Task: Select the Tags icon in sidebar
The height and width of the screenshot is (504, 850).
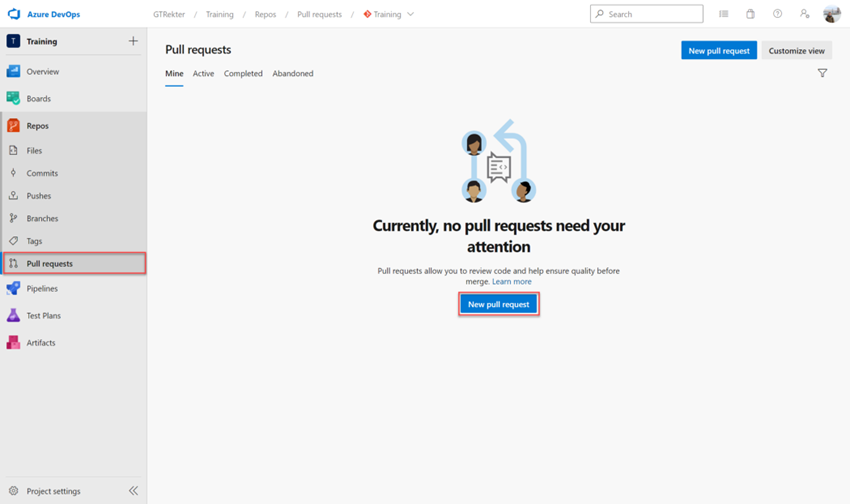Action: [x=14, y=241]
